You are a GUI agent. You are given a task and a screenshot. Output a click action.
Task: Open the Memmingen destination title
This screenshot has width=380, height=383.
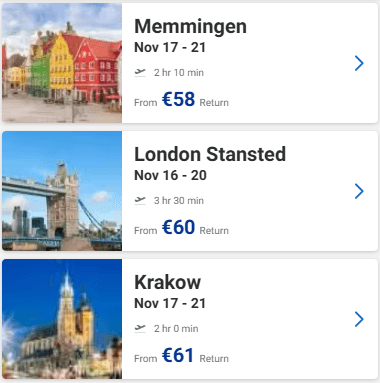click(x=190, y=26)
